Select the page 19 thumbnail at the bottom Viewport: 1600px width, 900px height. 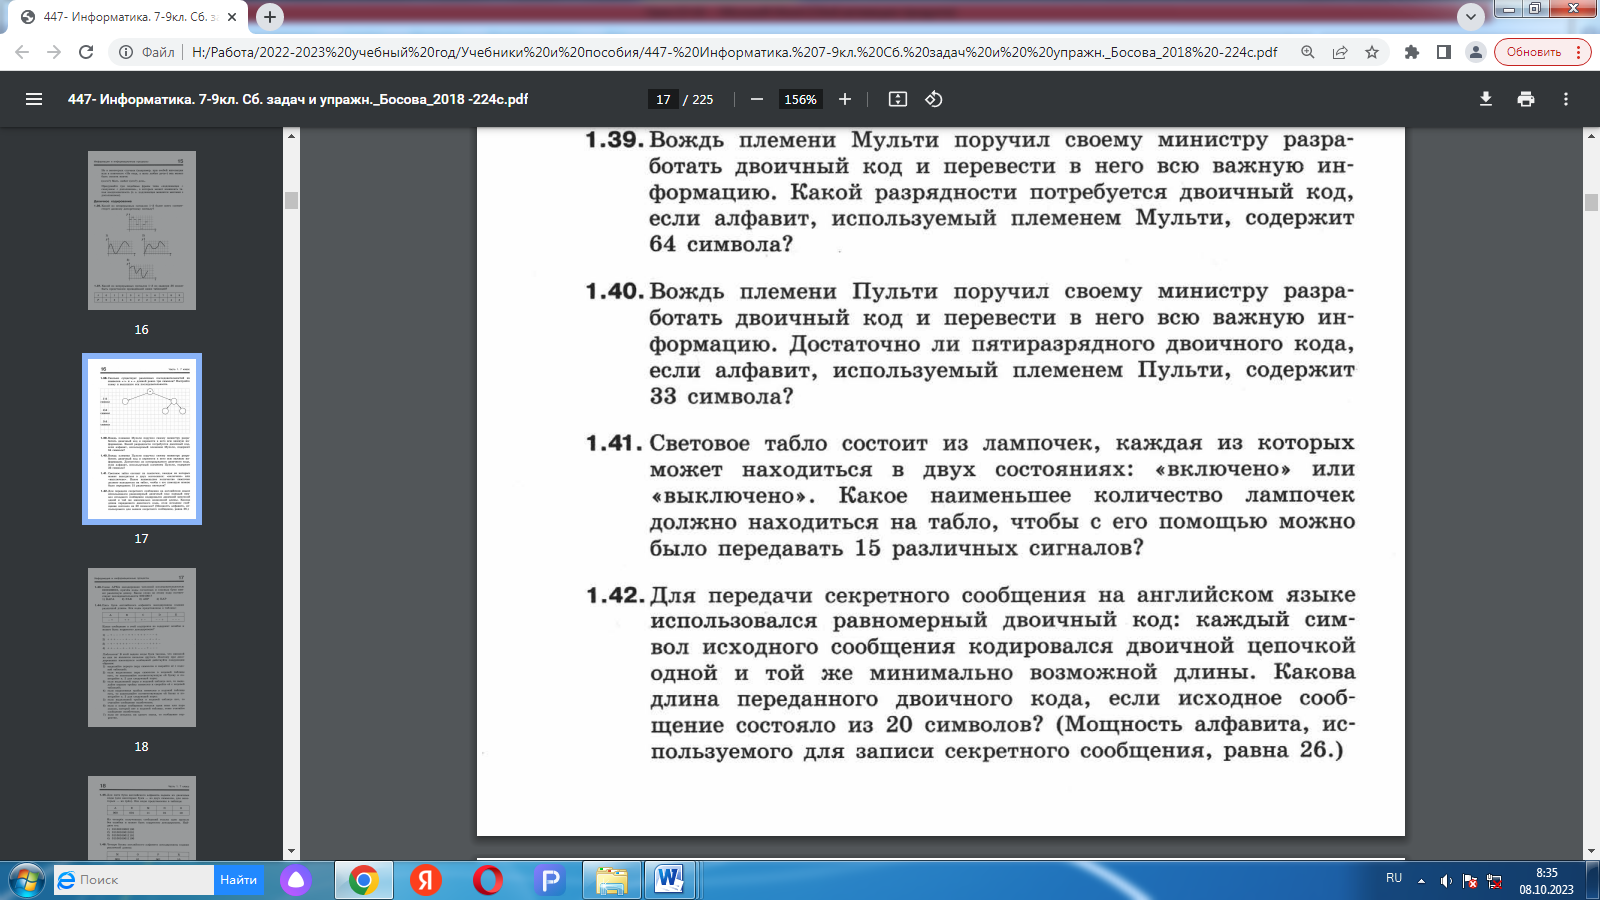coord(142,817)
